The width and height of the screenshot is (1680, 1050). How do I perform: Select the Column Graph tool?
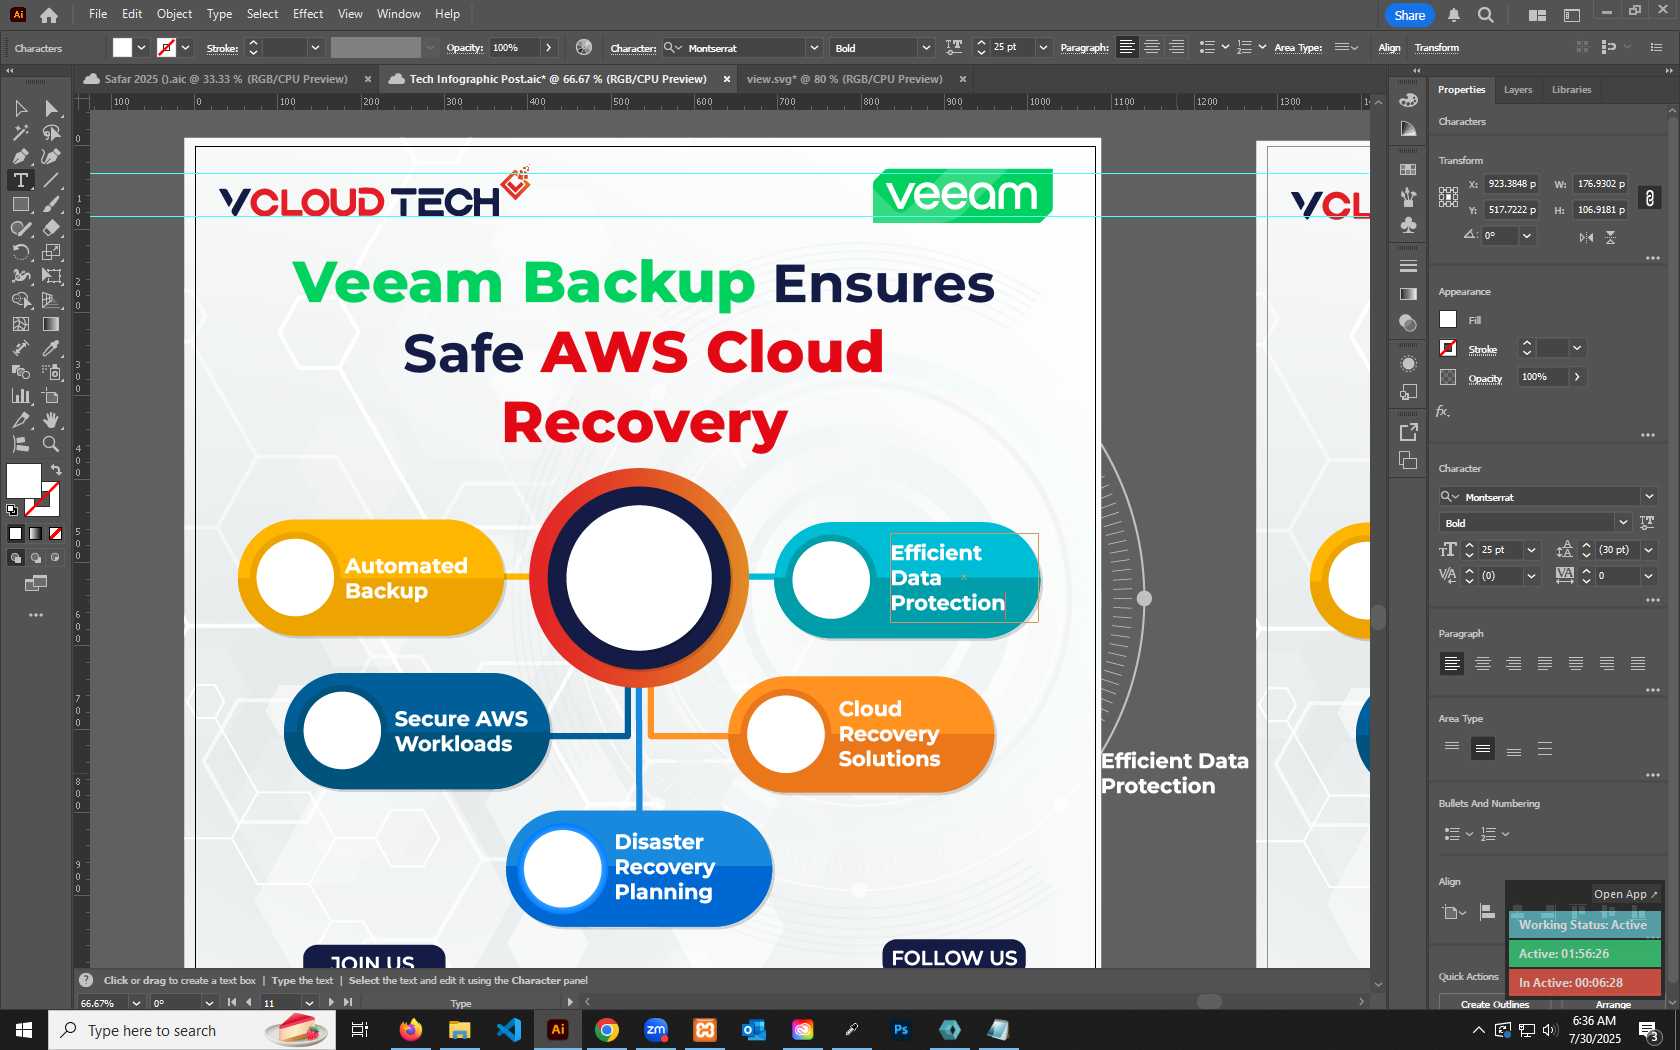pos(20,396)
